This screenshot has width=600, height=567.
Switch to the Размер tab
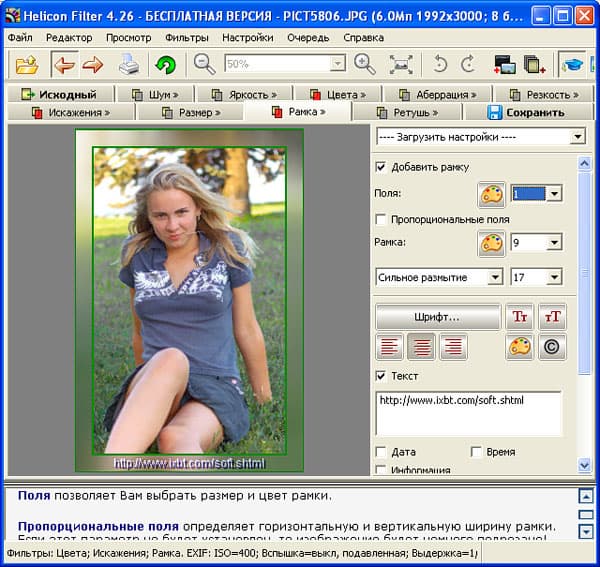(191, 112)
